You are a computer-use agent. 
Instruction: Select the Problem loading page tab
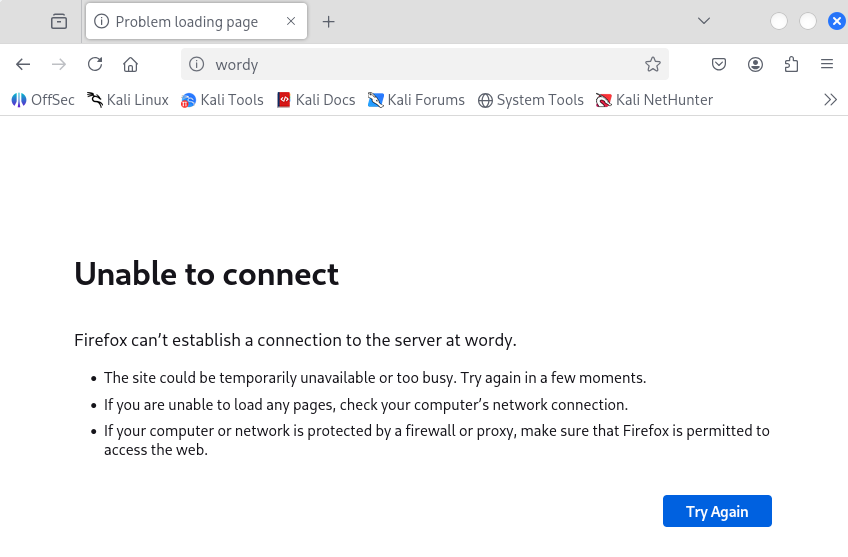pyautogui.click(x=186, y=21)
